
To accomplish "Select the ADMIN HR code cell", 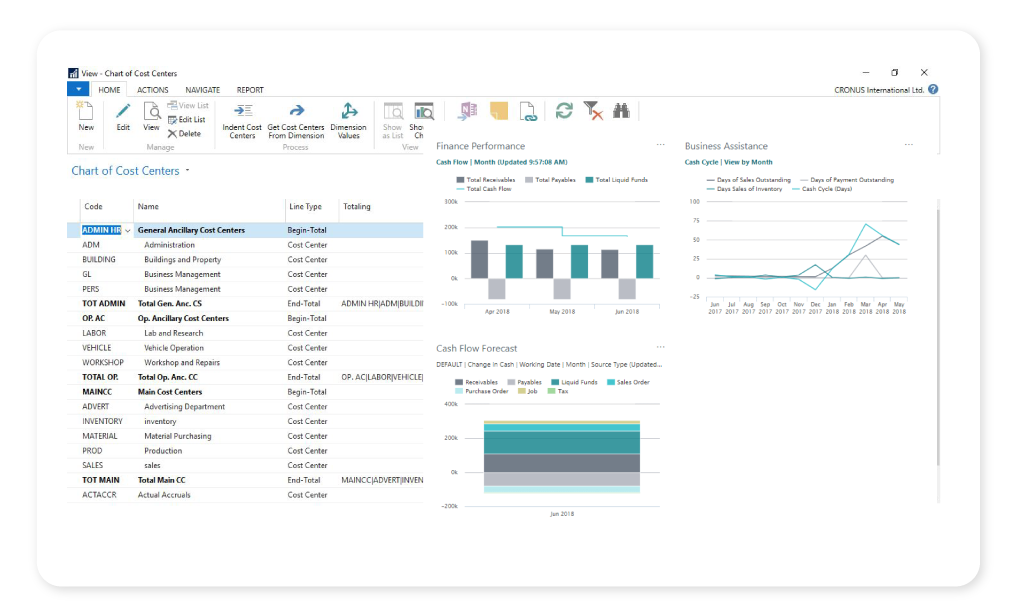I will click(101, 231).
